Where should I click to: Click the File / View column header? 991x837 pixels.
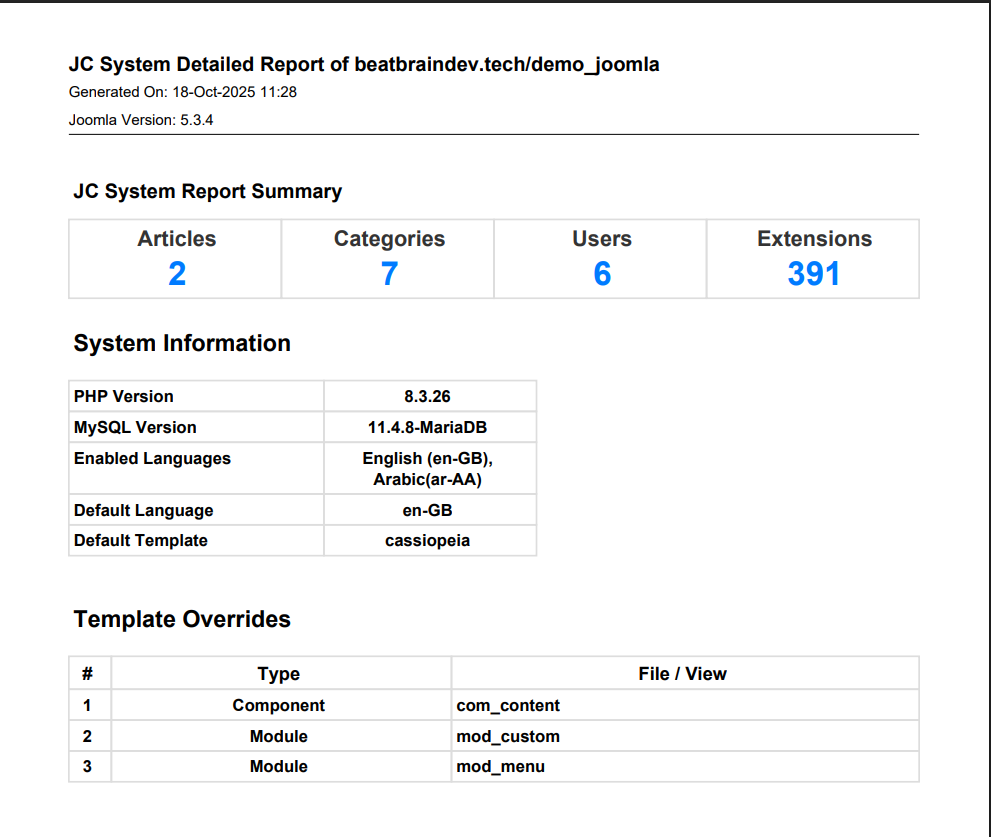pos(682,674)
